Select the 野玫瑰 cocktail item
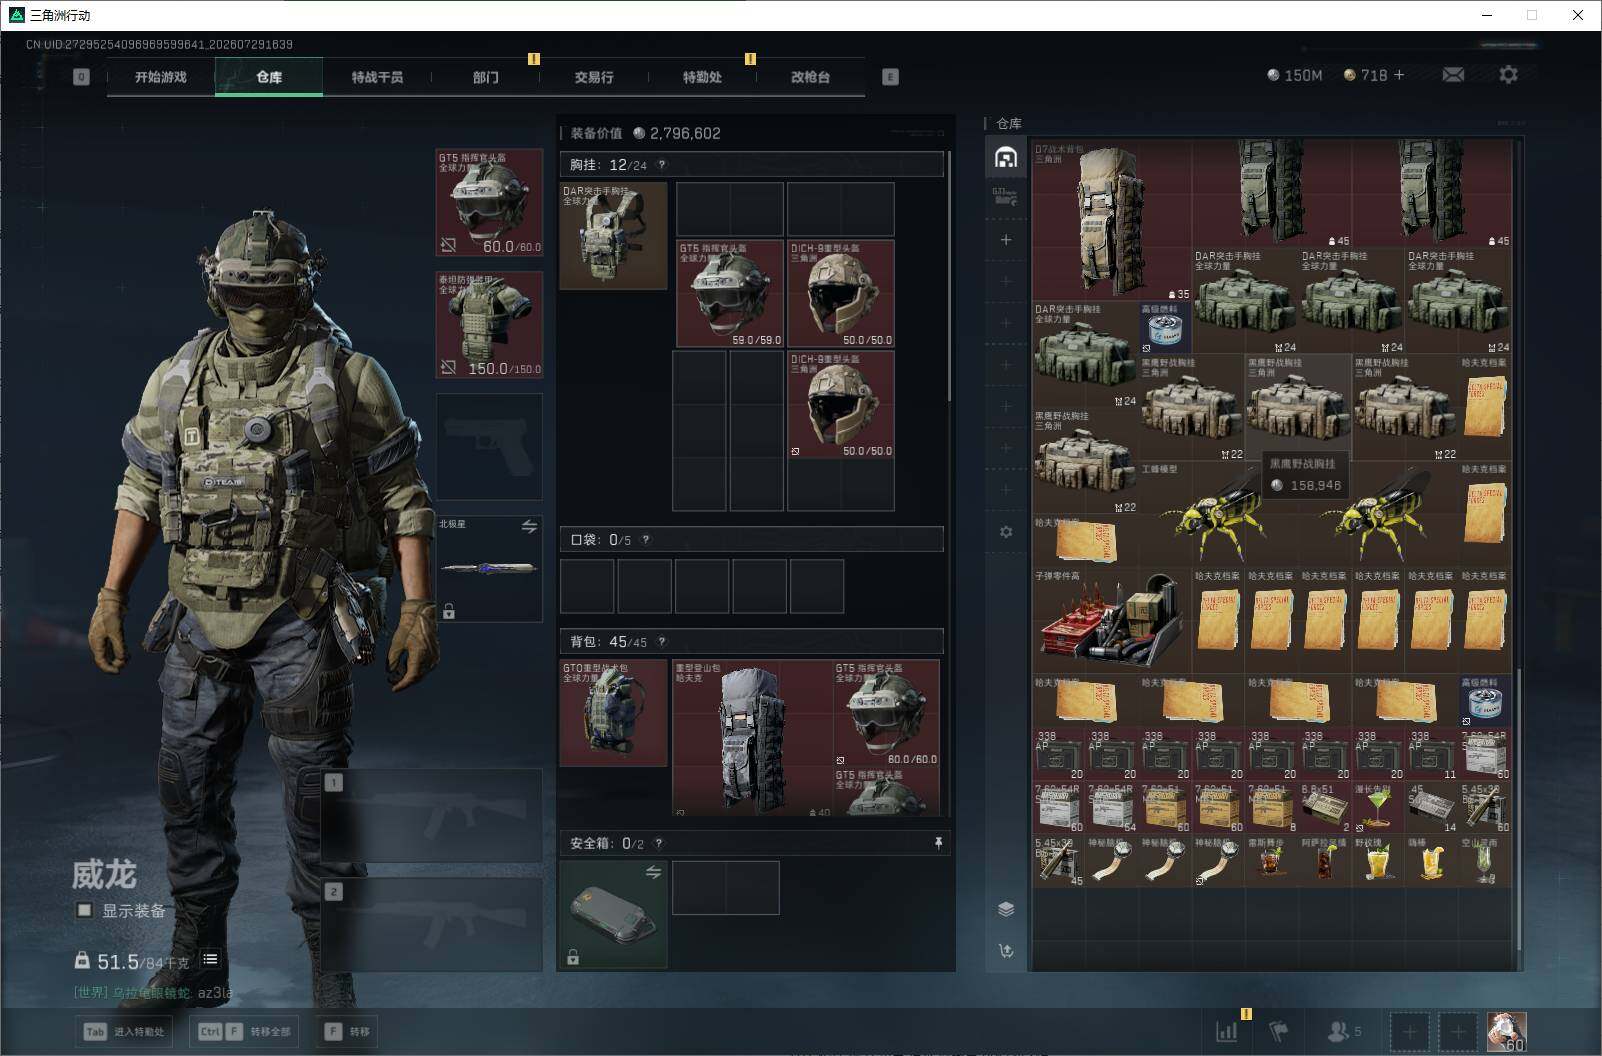The height and width of the screenshot is (1056, 1602). coord(1377,860)
